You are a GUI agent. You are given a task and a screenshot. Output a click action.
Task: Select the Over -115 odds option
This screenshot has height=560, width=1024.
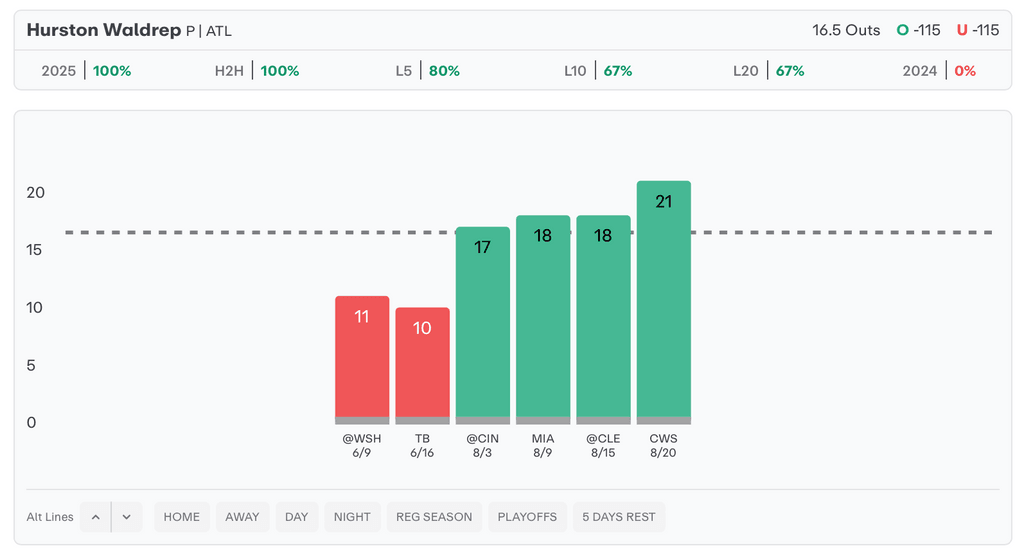coord(918,30)
